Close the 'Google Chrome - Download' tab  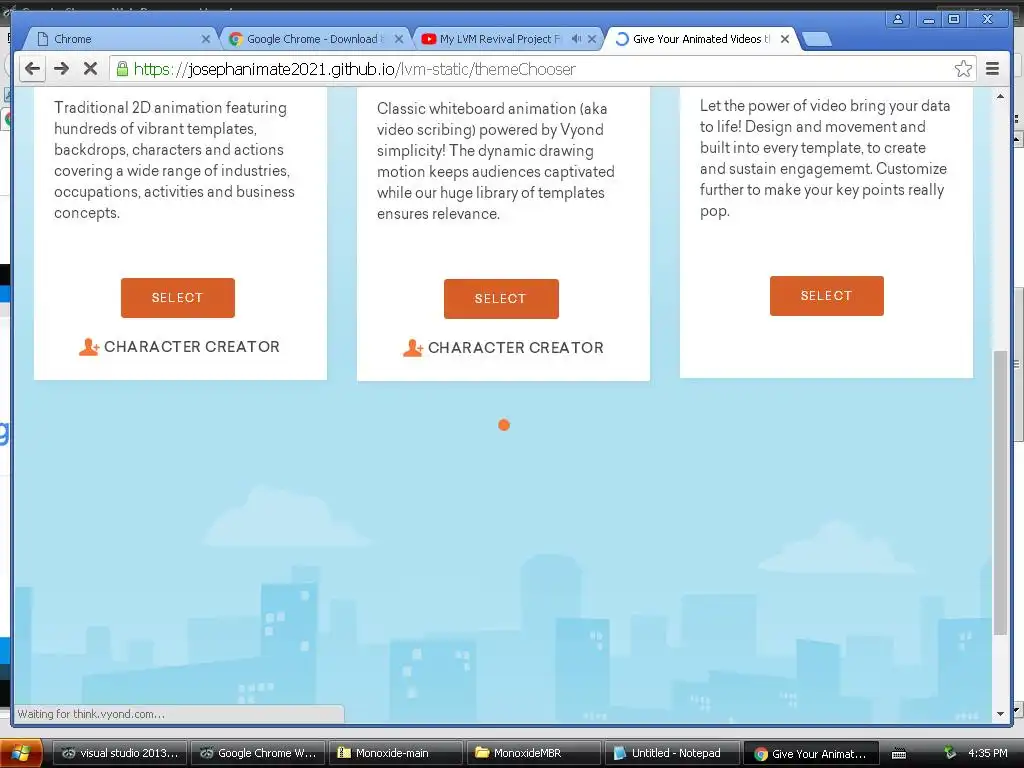(399, 39)
